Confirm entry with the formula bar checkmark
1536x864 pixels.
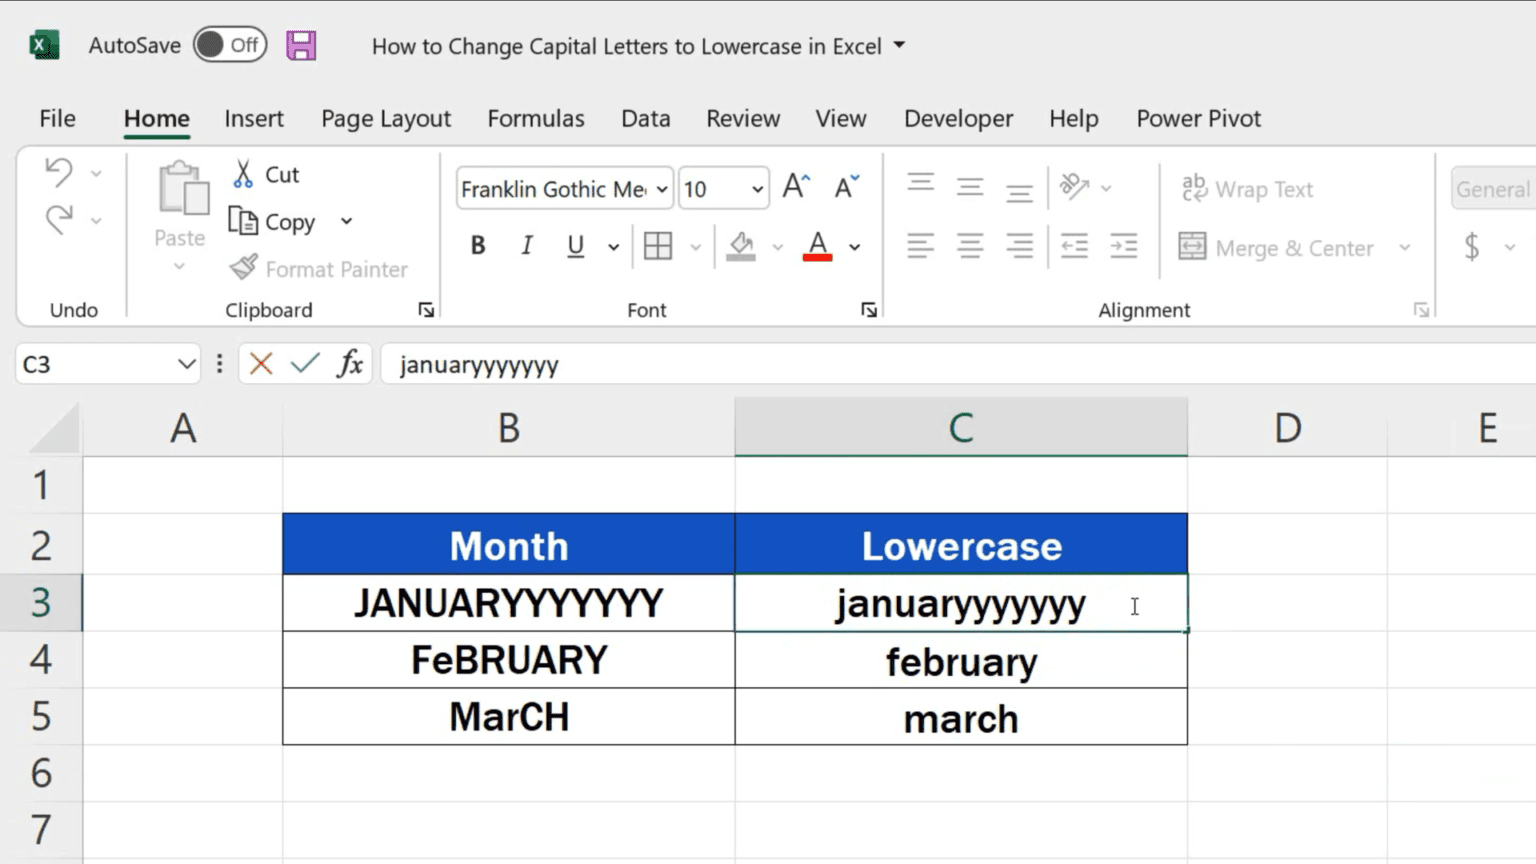[x=305, y=363]
